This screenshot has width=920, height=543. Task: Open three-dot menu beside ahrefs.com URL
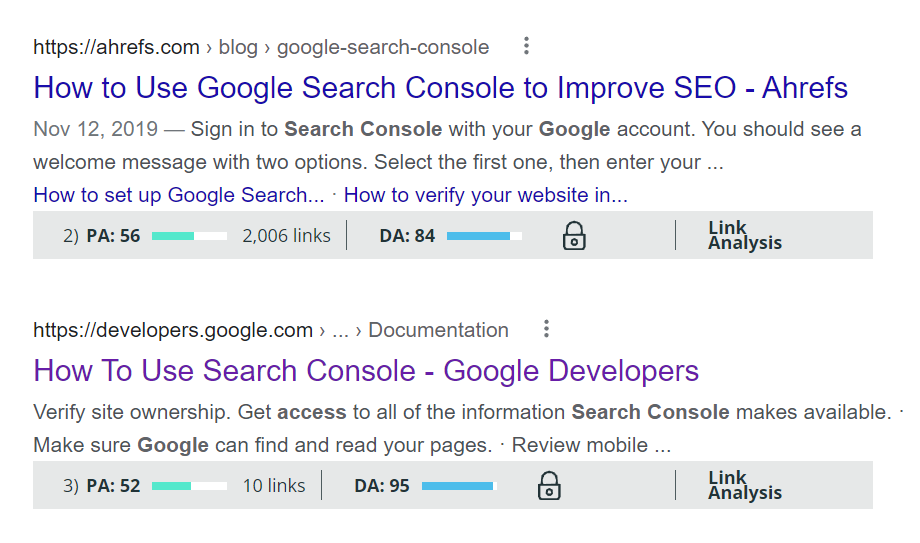[x=526, y=46]
